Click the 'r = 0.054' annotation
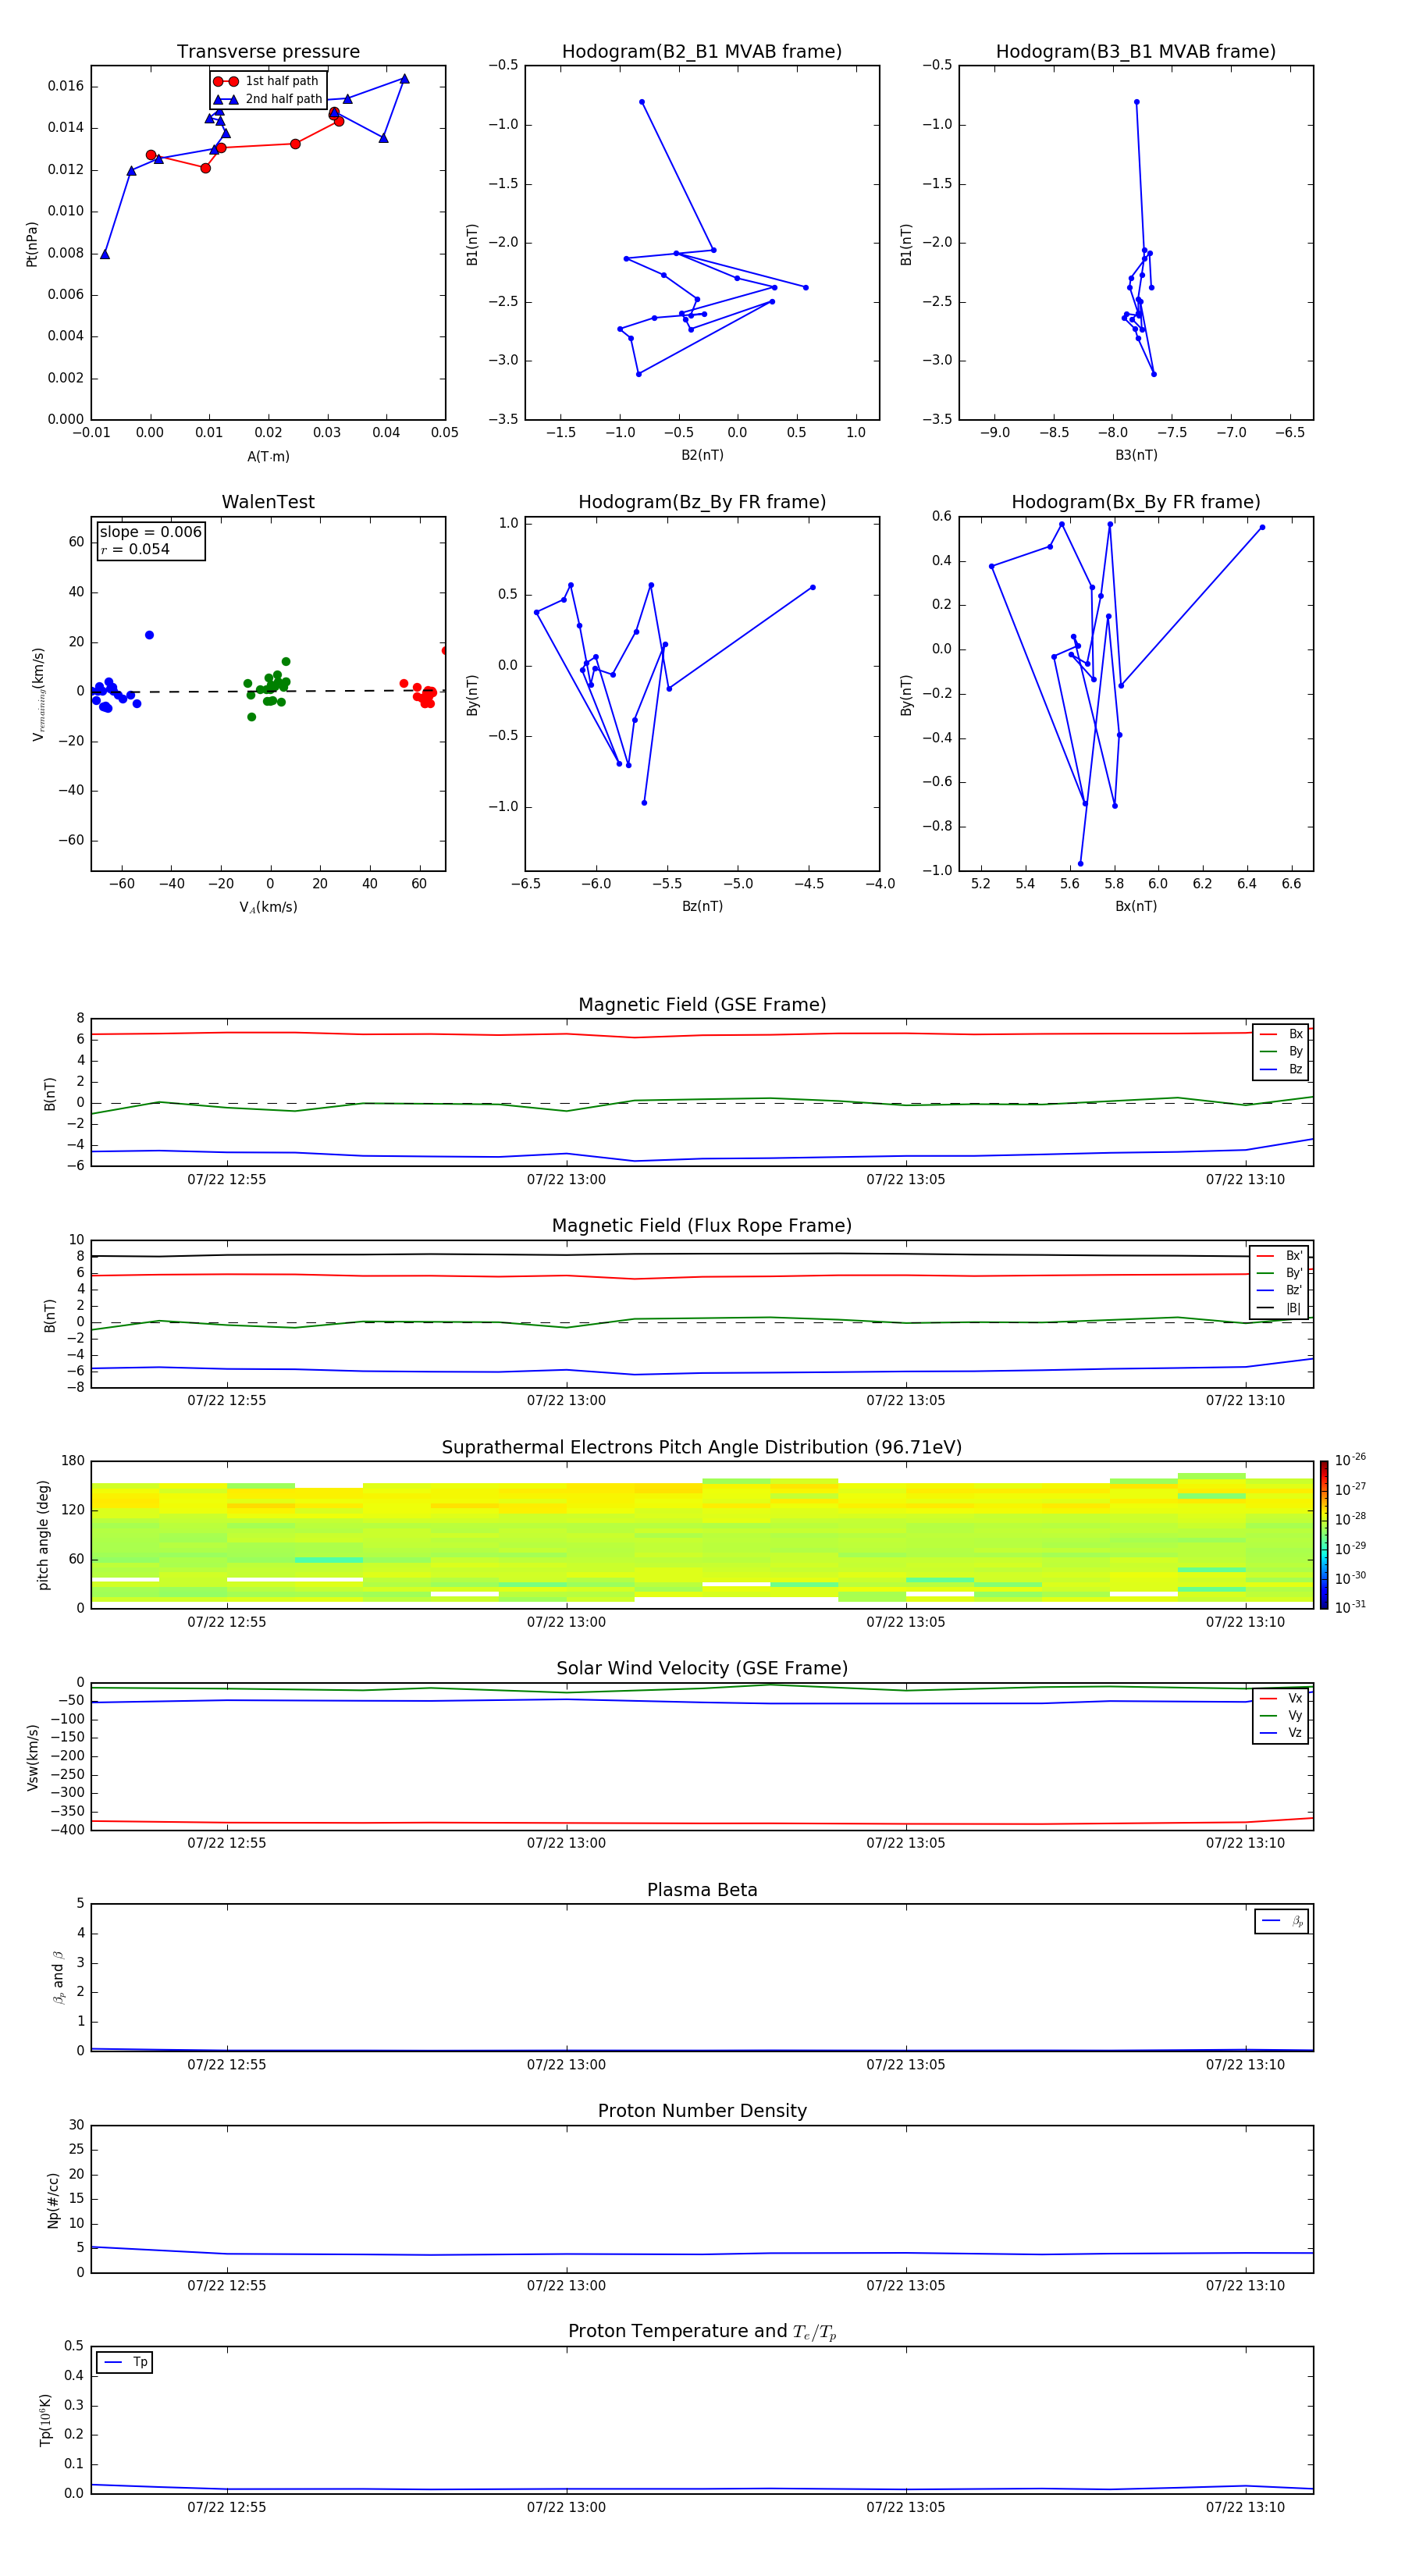Screen dimensions: 1405x2576 point(135,549)
